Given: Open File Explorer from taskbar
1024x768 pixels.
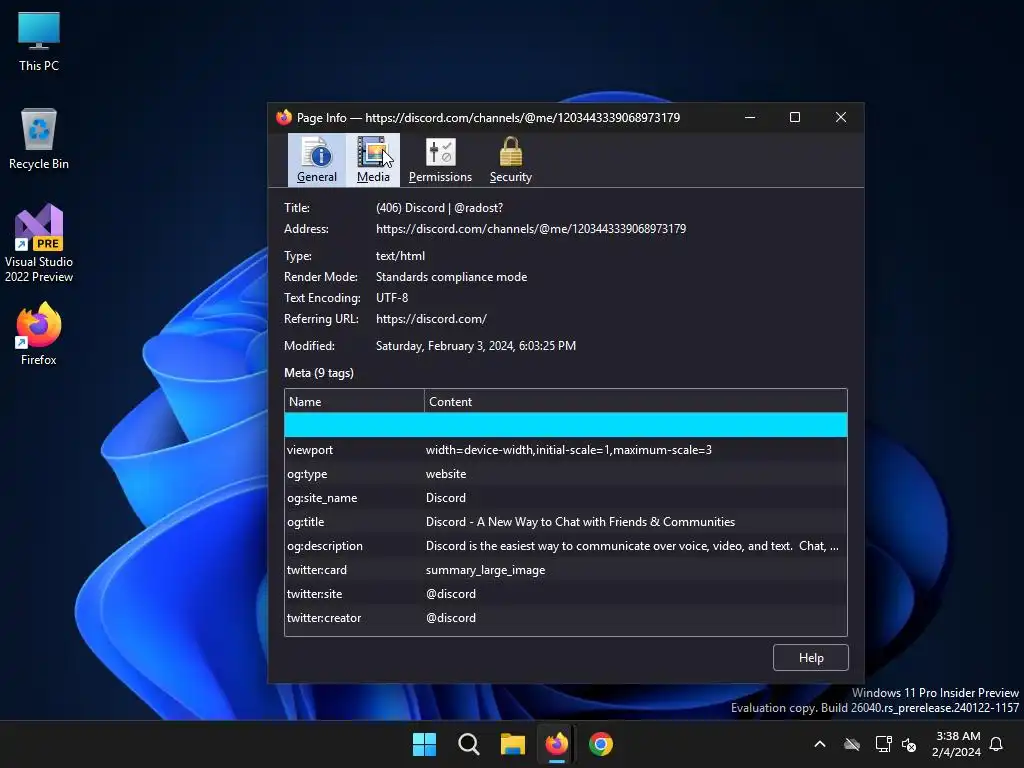Looking at the screenshot, I should pyautogui.click(x=513, y=744).
